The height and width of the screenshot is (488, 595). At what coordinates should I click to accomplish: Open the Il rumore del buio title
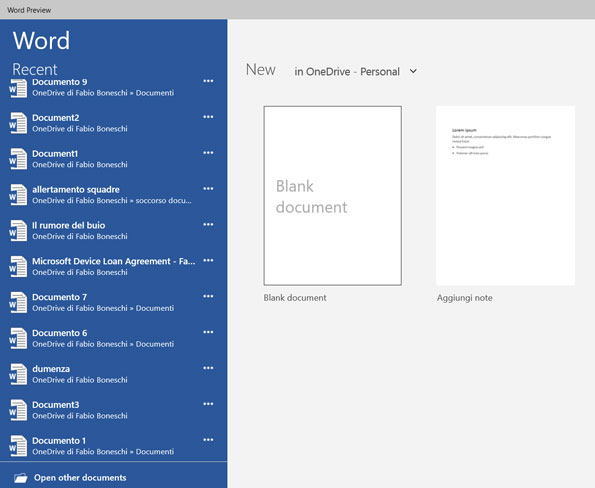[x=69, y=225]
